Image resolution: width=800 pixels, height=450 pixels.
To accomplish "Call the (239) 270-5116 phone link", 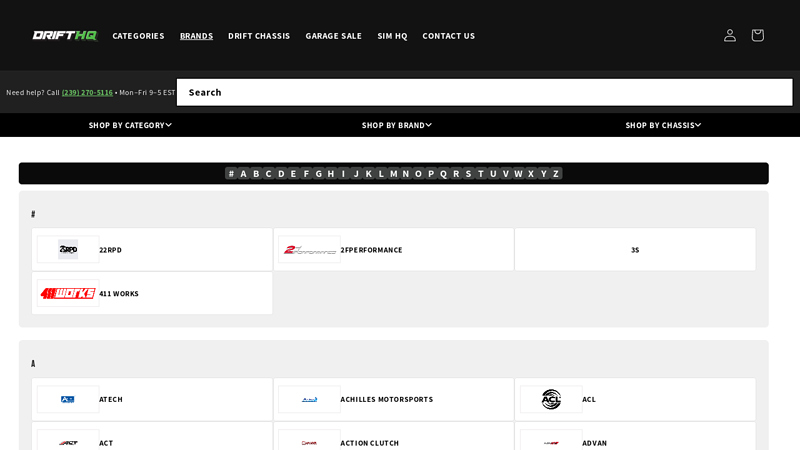I will click(x=87, y=92).
